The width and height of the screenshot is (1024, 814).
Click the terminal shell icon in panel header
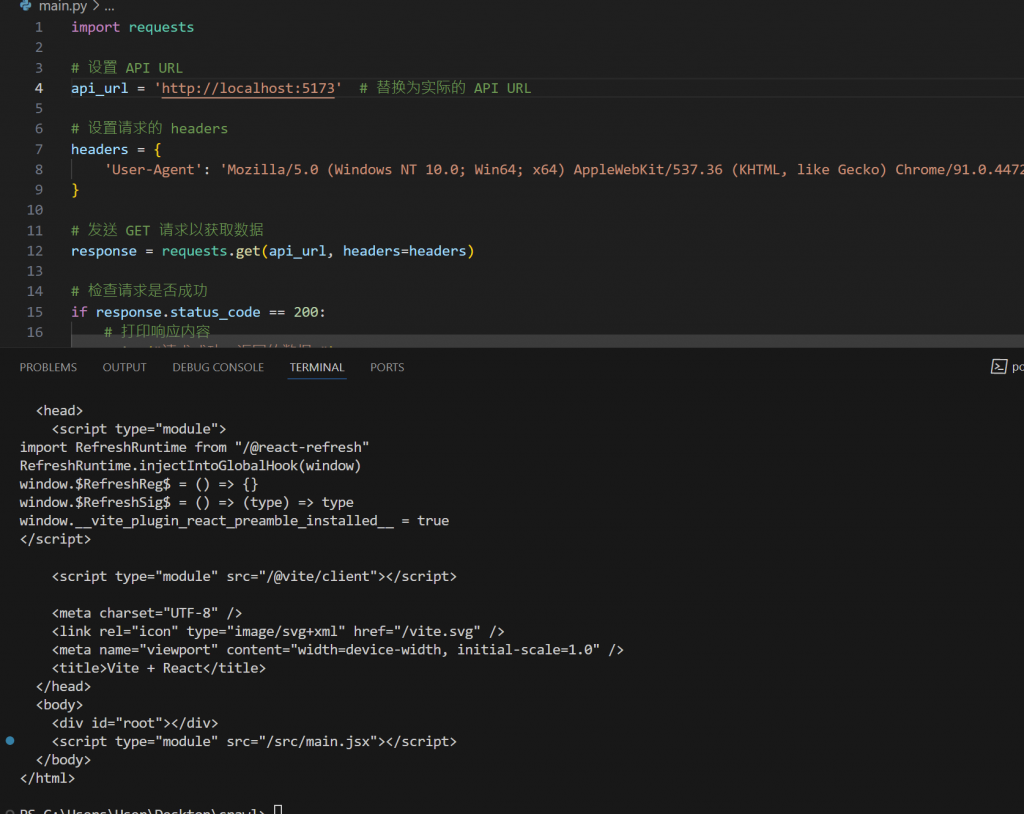point(999,366)
